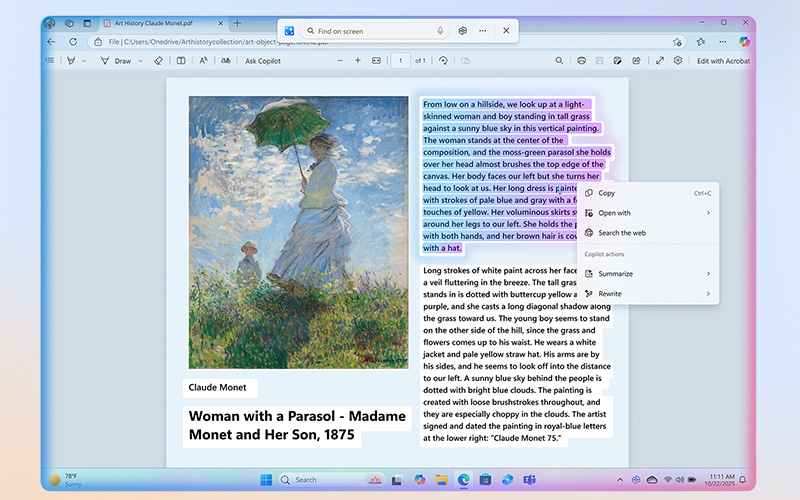The height and width of the screenshot is (500, 800).
Task: Close the Find on screen bar
Action: pos(506,31)
